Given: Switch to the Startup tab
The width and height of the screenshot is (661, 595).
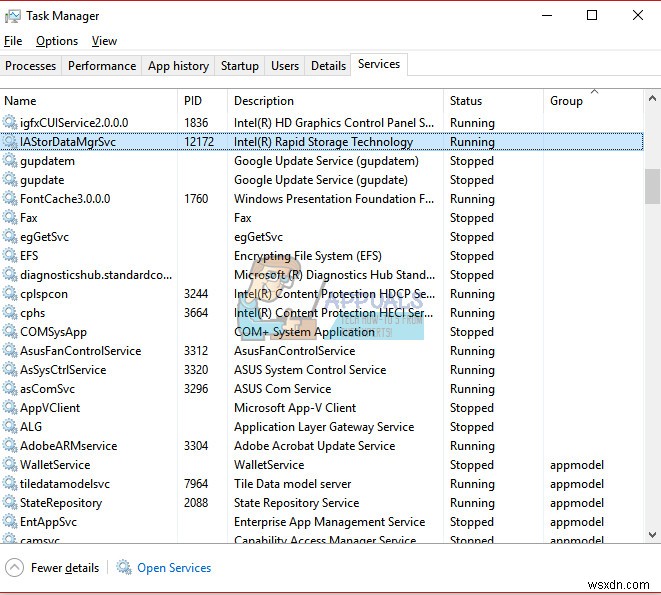Looking at the screenshot, I should [240, 66].
